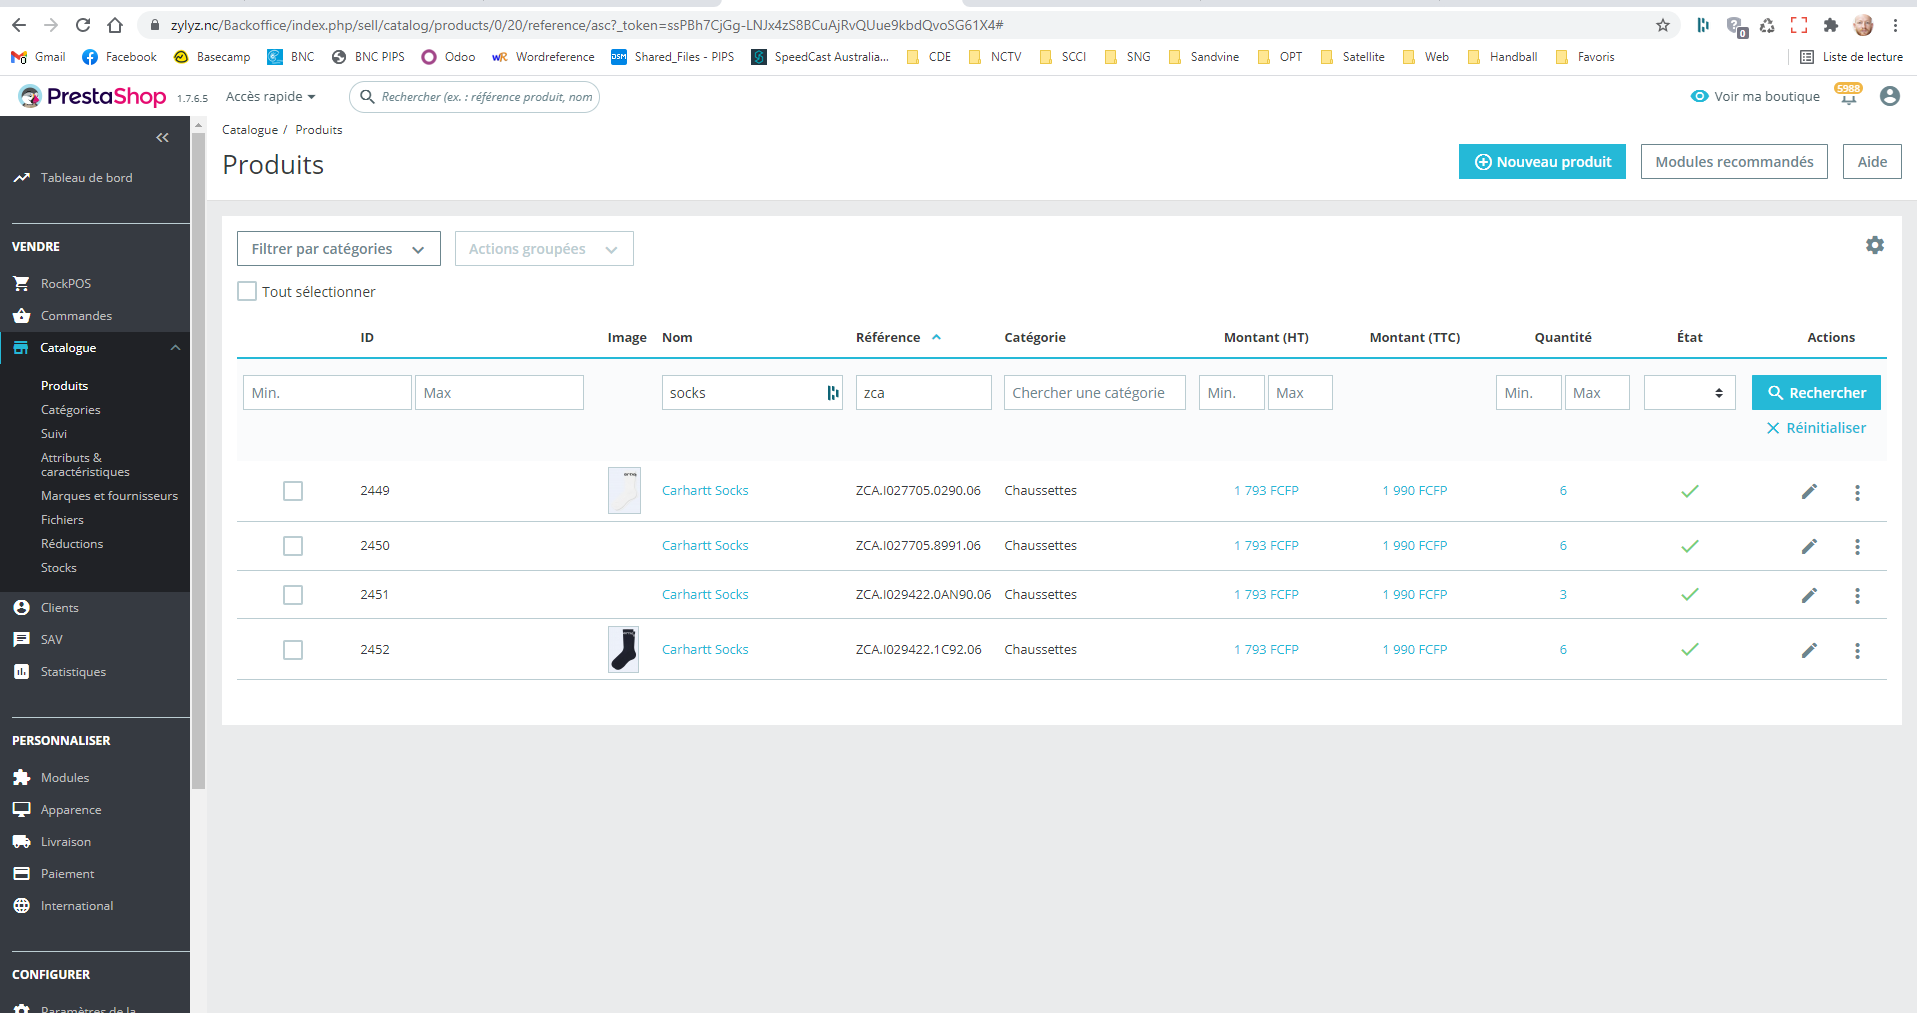Image resolution: width=1917 pixels, height=1013 pixels.
Task: Go to Catégories in Catalogue submenu
Action: [70, 410]
